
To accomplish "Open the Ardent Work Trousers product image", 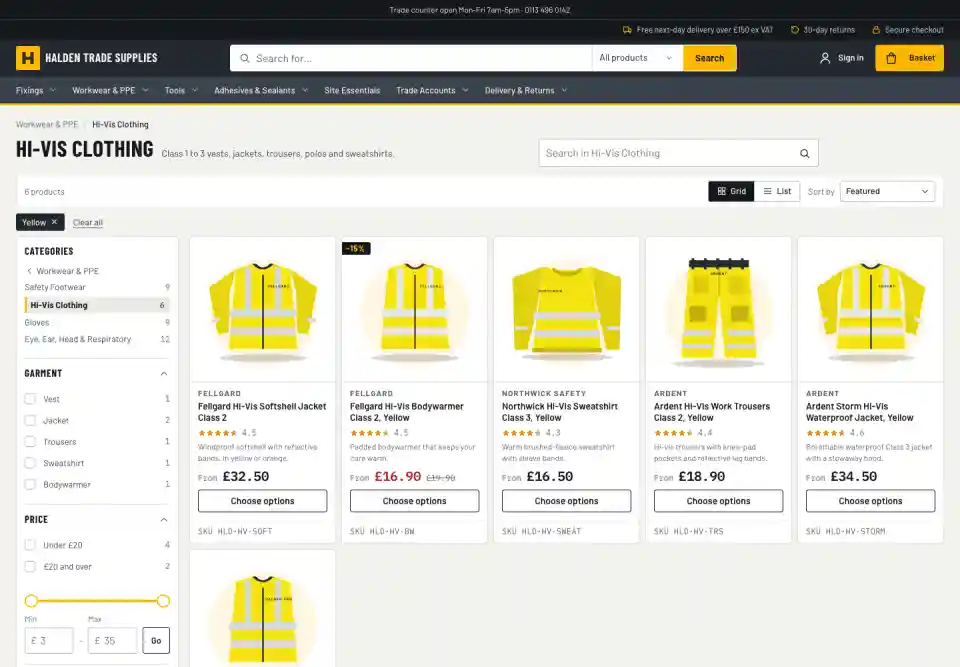I will tap(718, 310).
